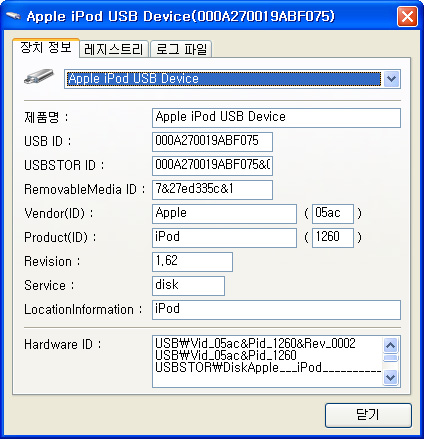The image size is (424, 439).
Task: Click the USB ID label
Action: pyautogui.click(x=47, y=141)
